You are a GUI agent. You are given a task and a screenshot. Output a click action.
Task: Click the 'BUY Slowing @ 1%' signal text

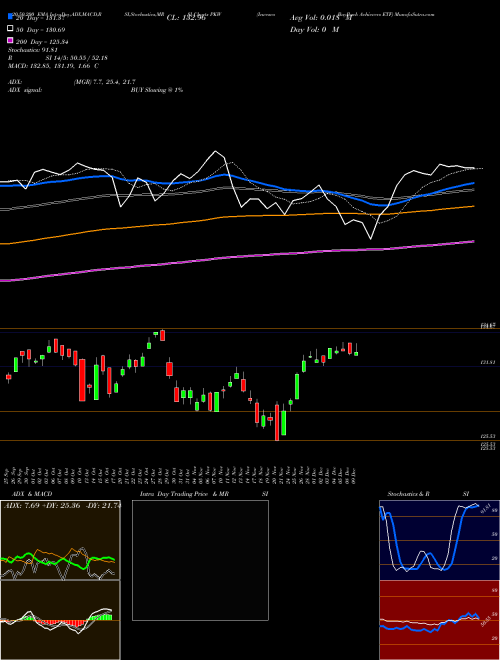tap(157, 90)
